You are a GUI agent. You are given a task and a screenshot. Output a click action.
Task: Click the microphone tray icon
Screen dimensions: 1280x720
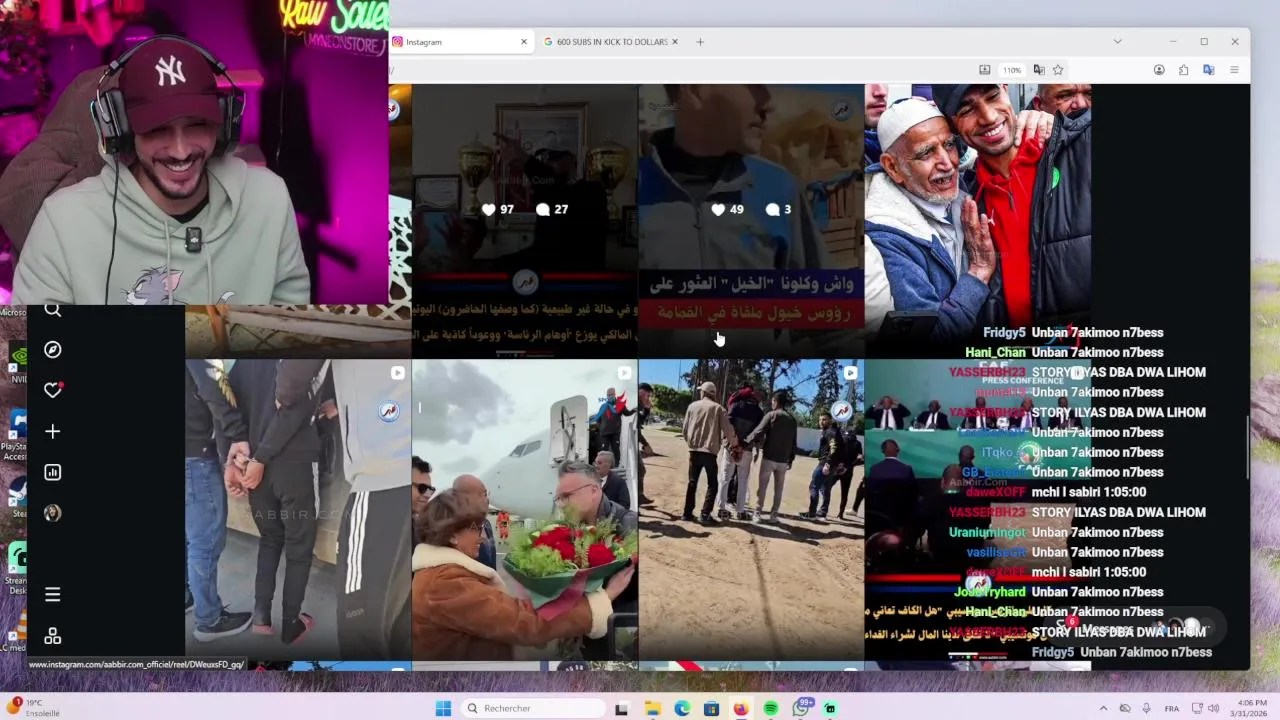1146,708
